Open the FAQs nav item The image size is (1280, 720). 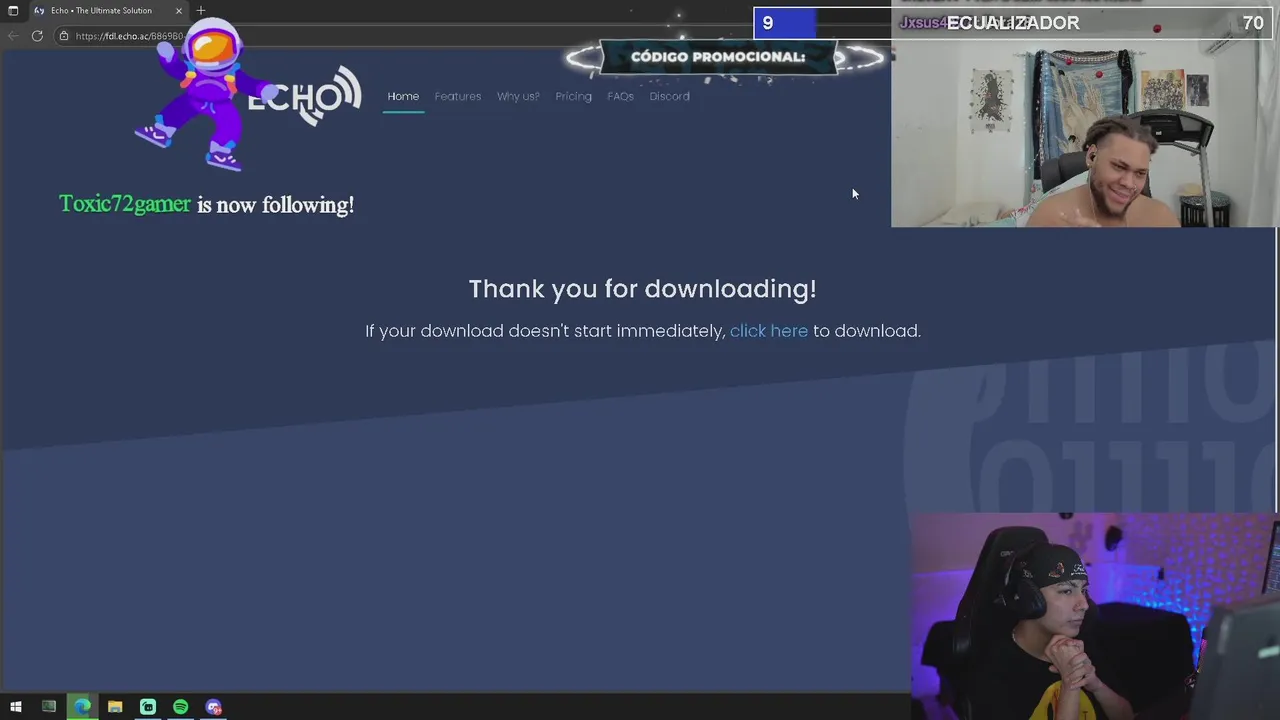[620, 96]
